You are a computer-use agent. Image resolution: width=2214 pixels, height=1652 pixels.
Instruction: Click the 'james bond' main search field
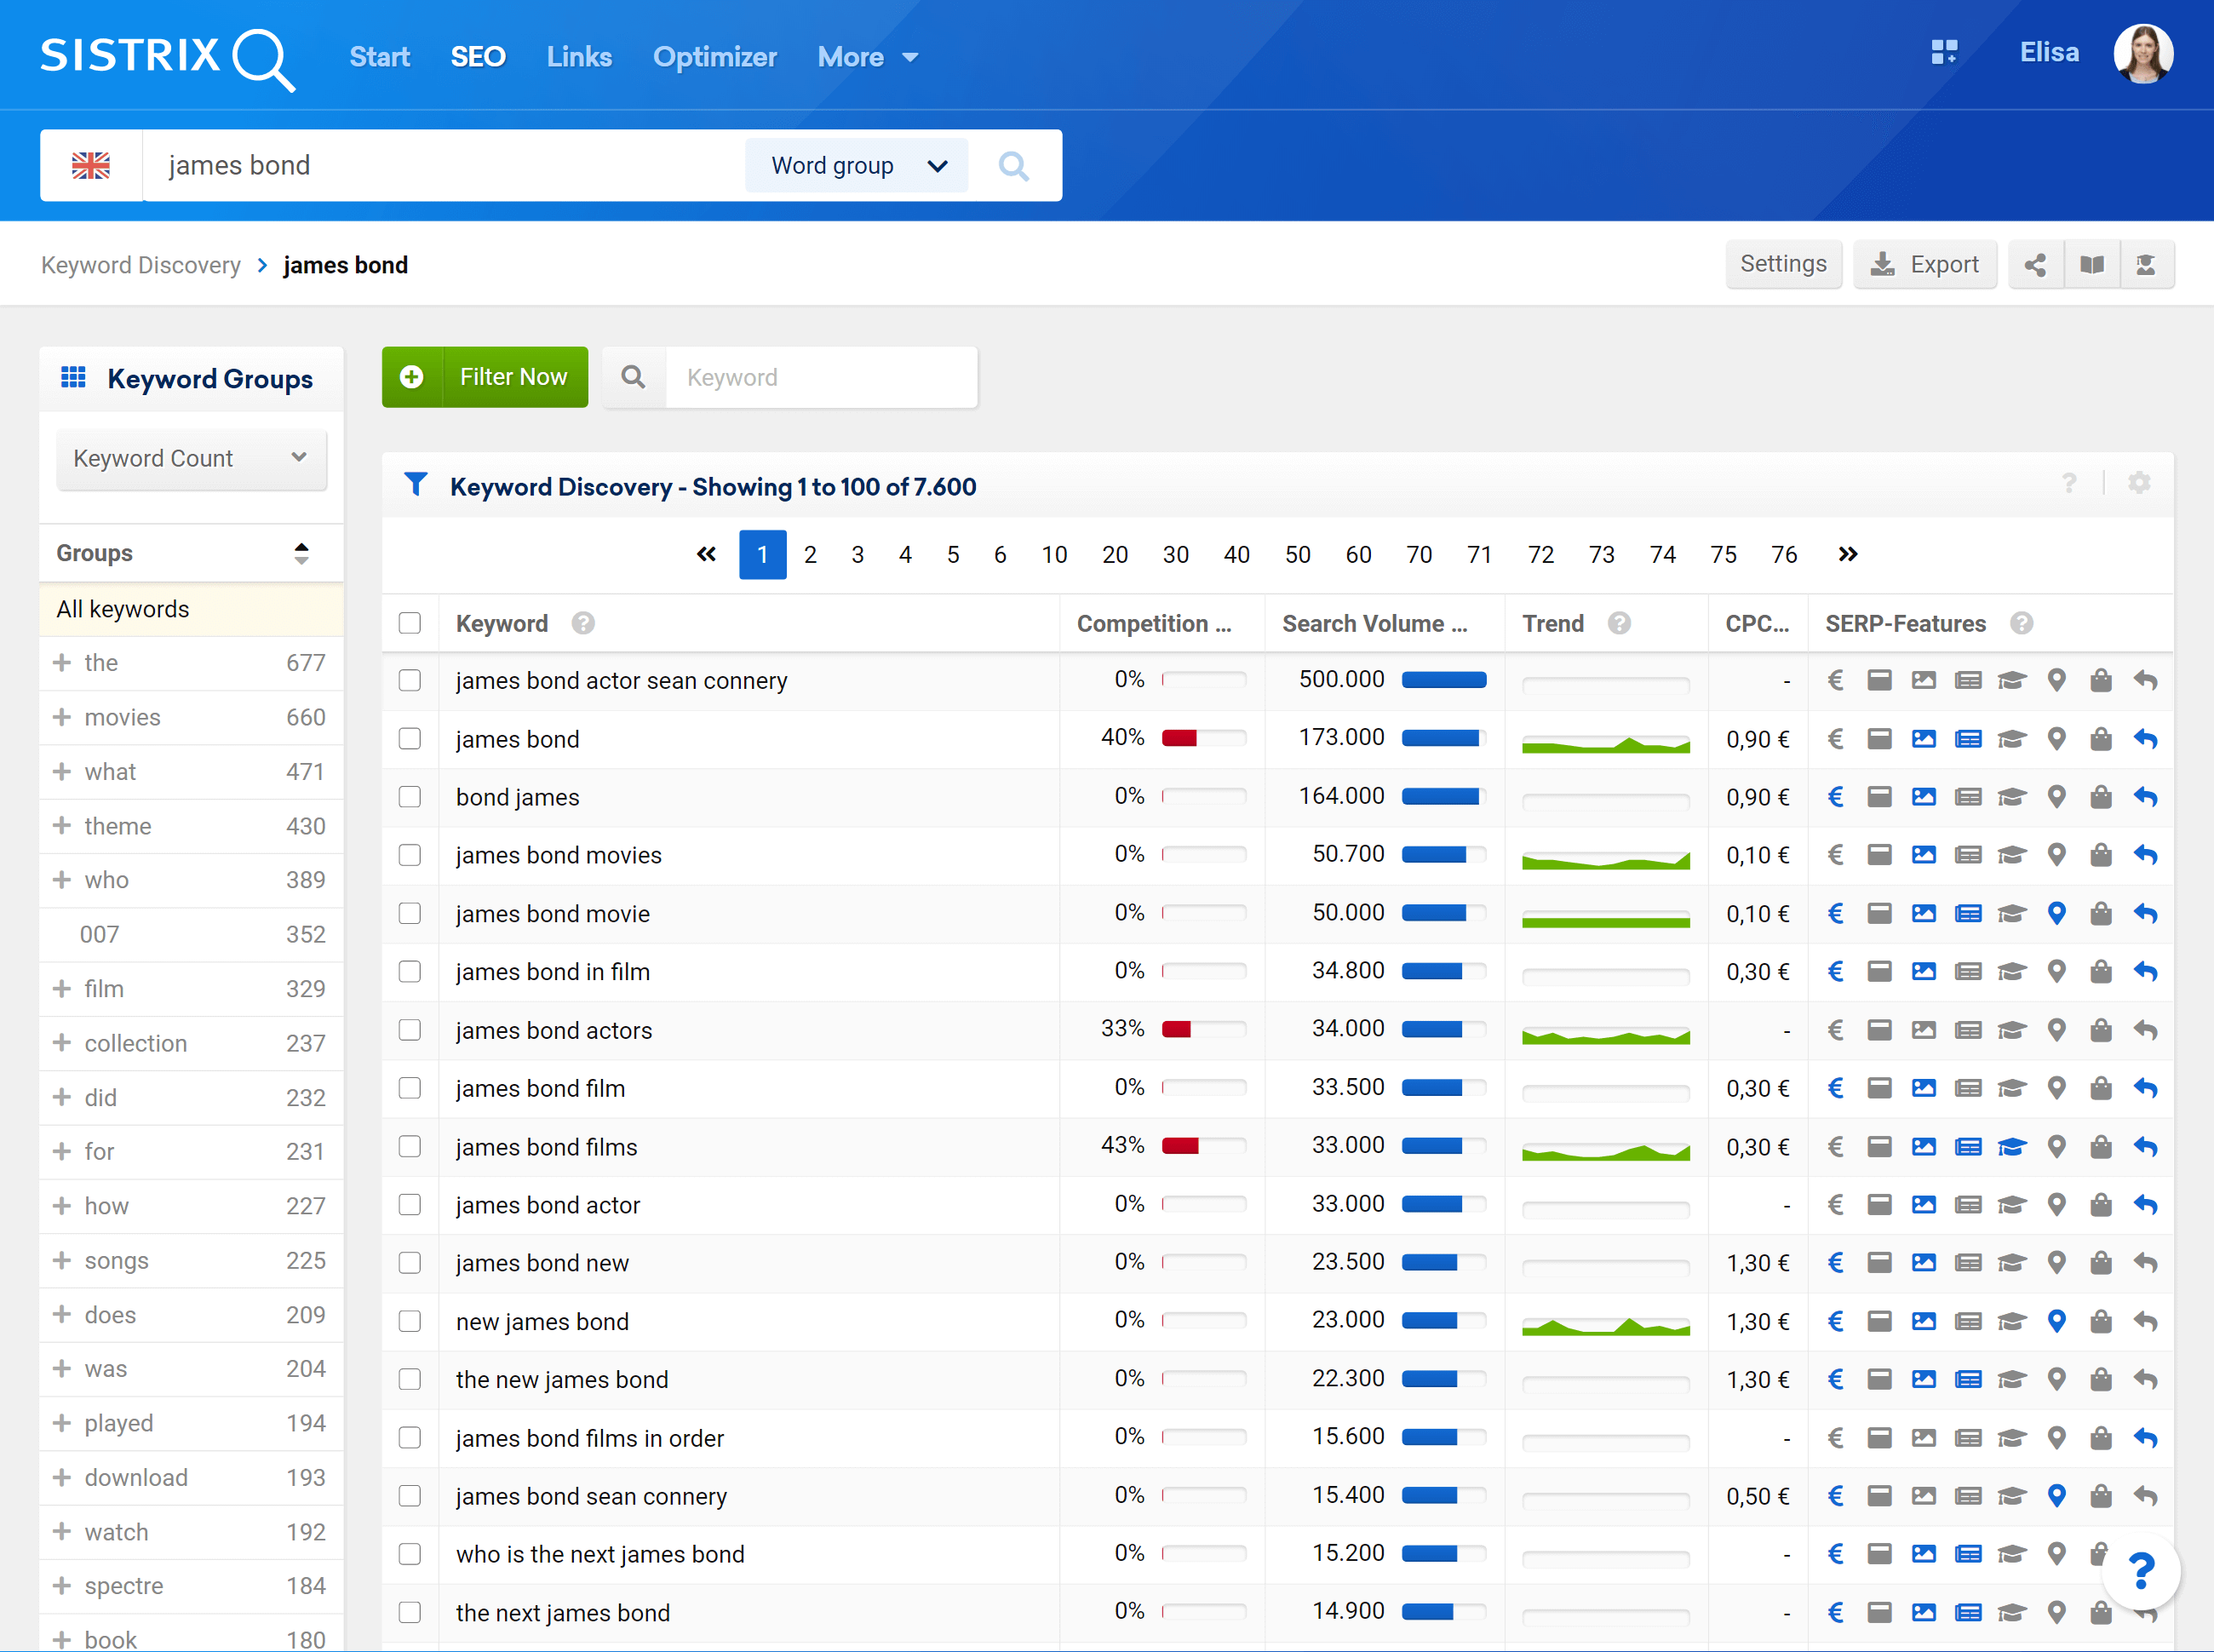443,165
